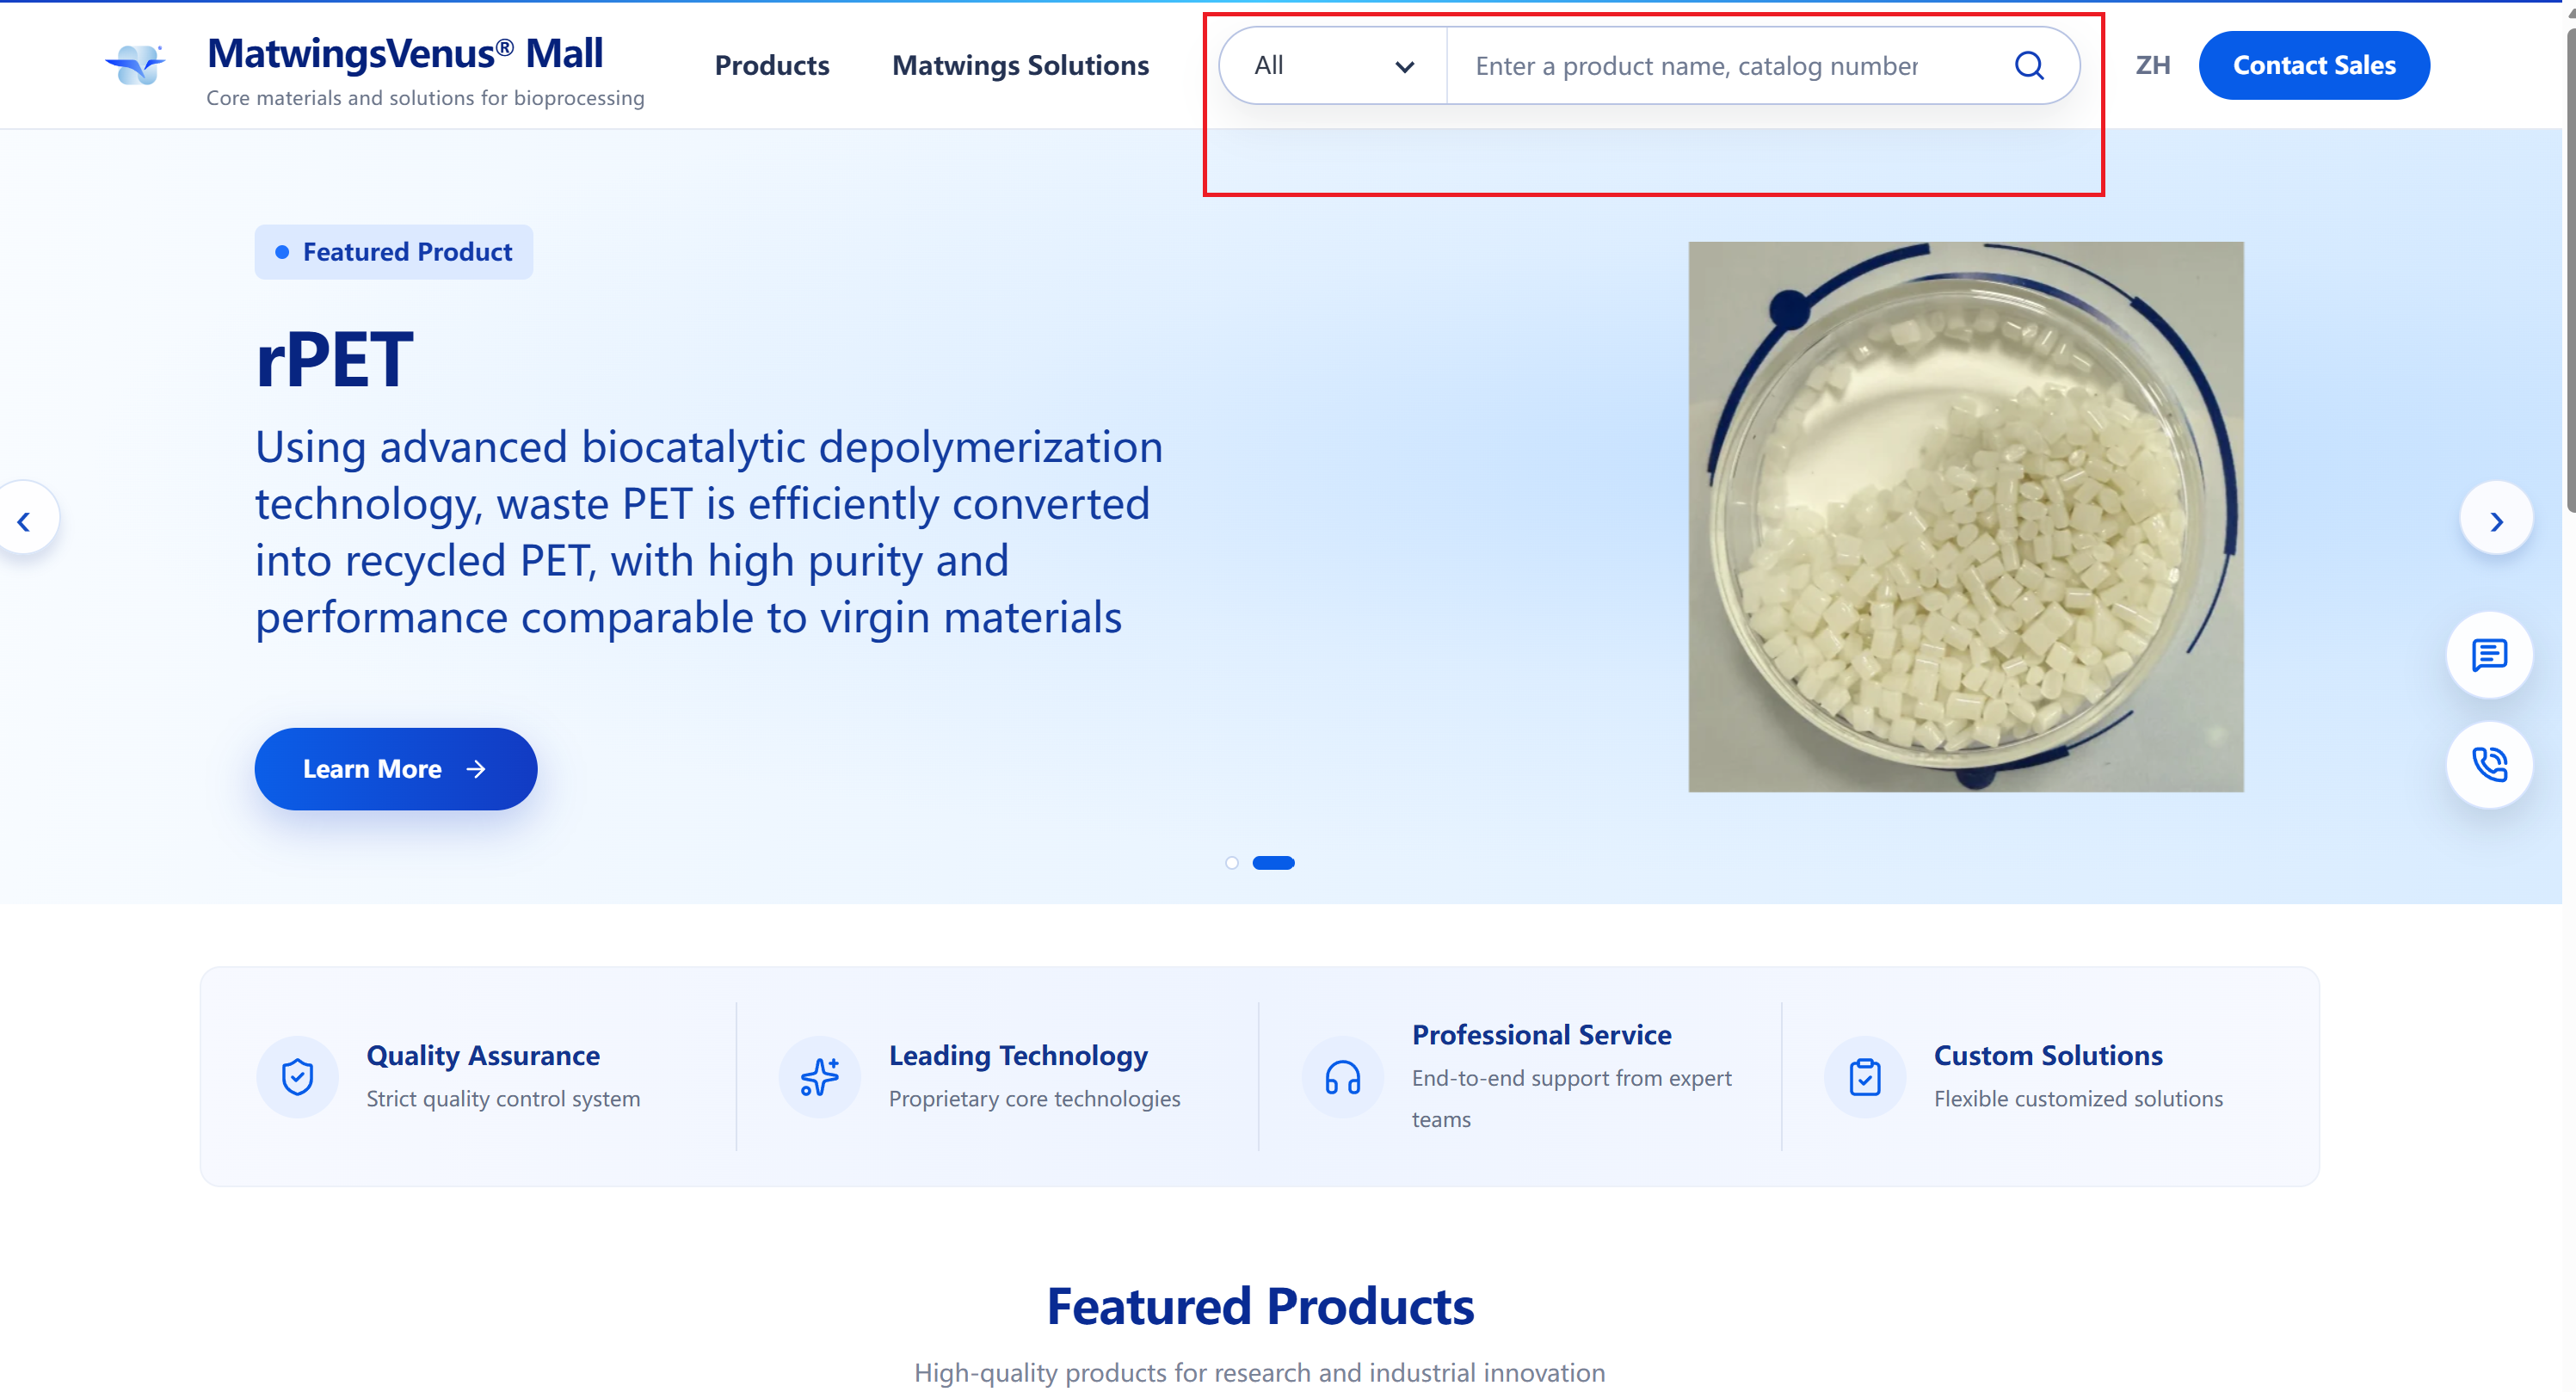This screenshot has width=2576, height=1392.
Task: Switch language to ZH
Action: [2152, 66]
